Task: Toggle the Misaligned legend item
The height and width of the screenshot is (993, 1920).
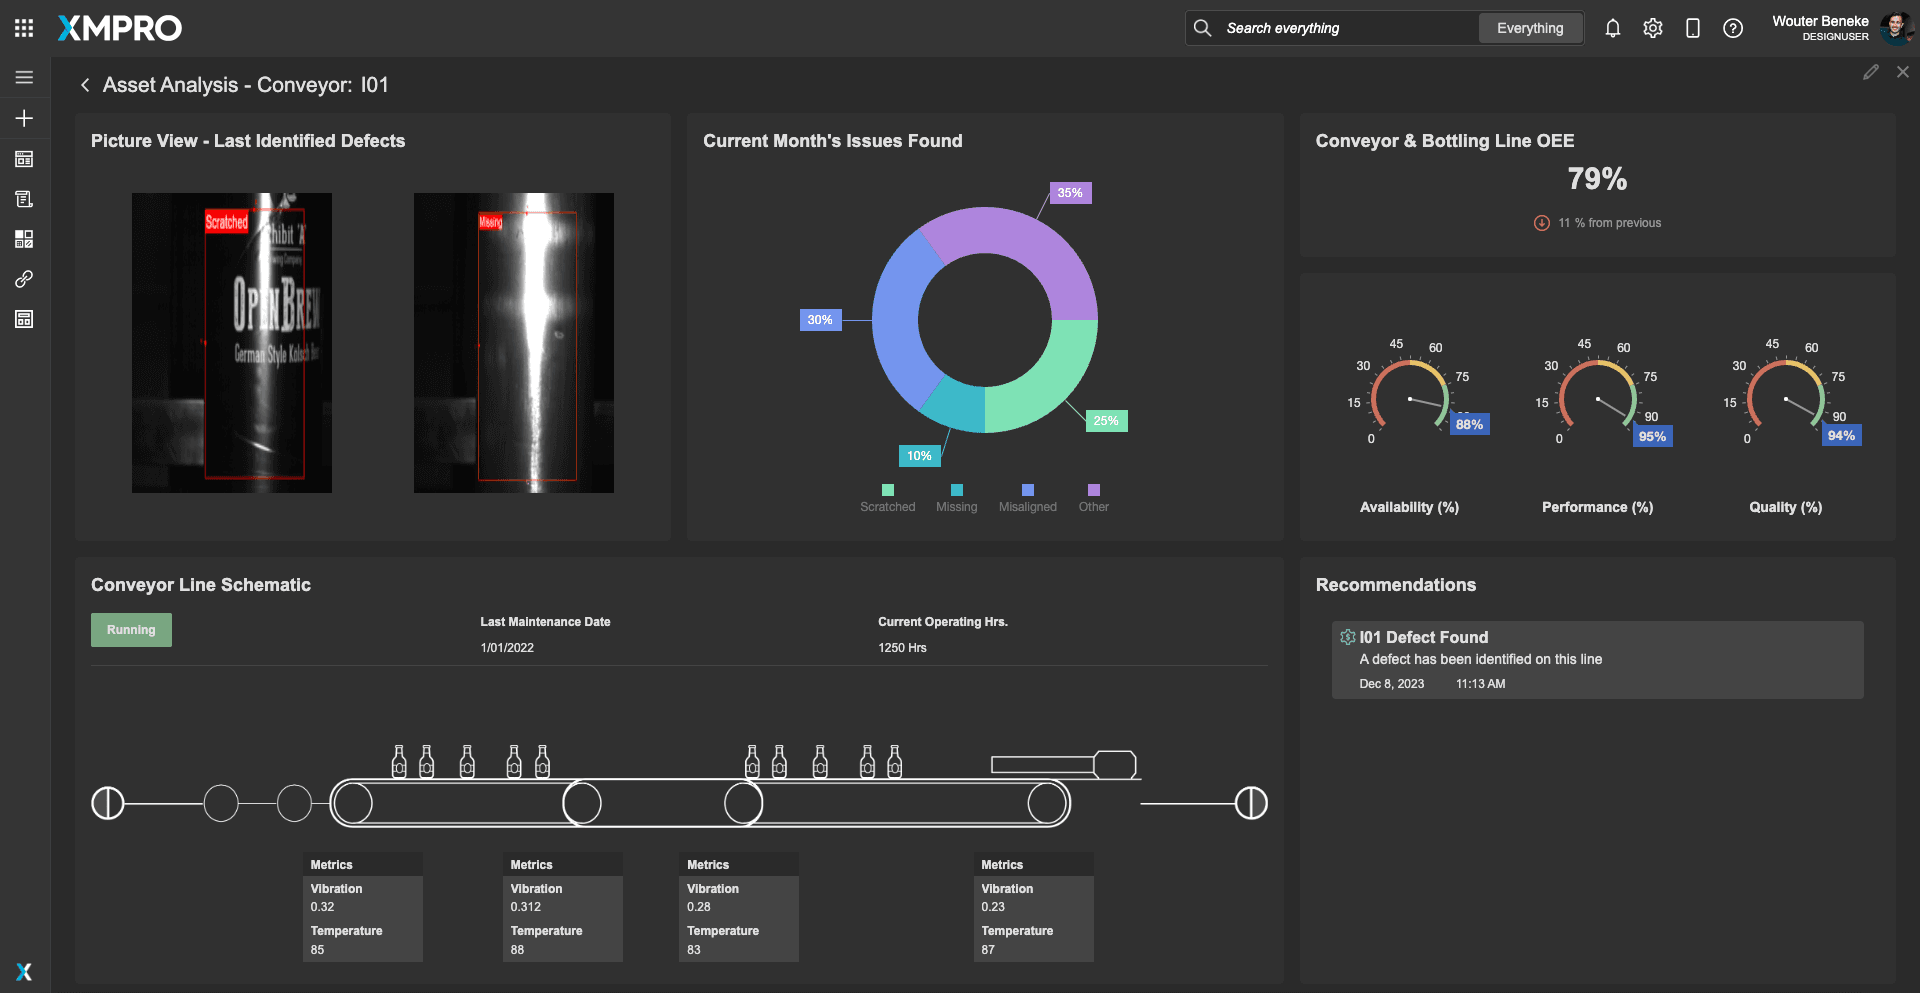Action: pyautogui.click(x=1027, y=499)
